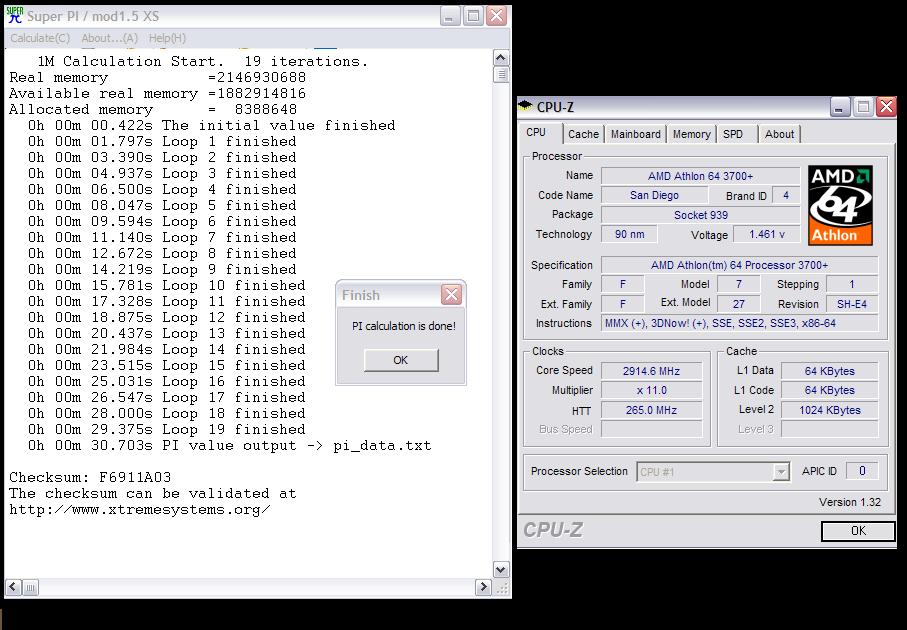Screen dimensions: 907x630
Task: Click the Brand ID value 4
Action: pyautogui.click(x=786, y=196)
